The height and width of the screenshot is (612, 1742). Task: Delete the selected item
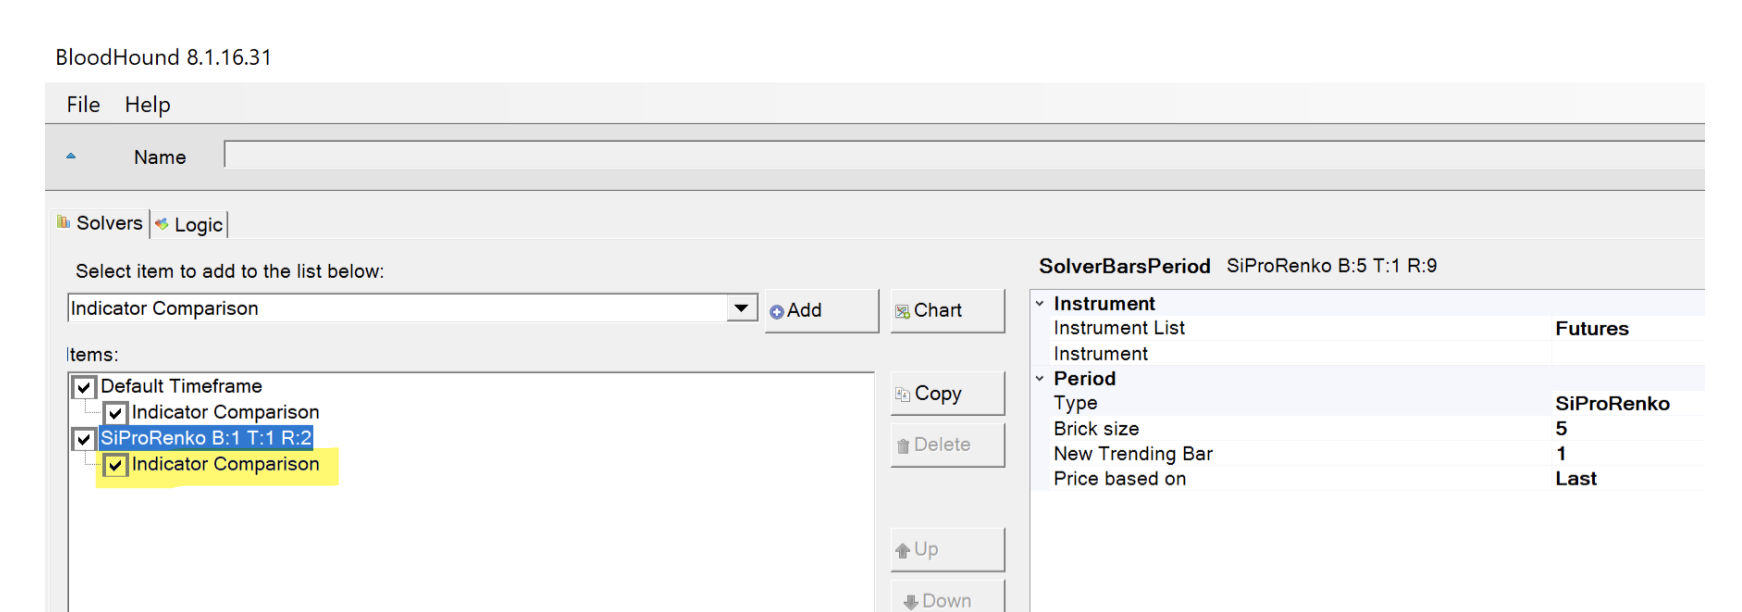947,445
